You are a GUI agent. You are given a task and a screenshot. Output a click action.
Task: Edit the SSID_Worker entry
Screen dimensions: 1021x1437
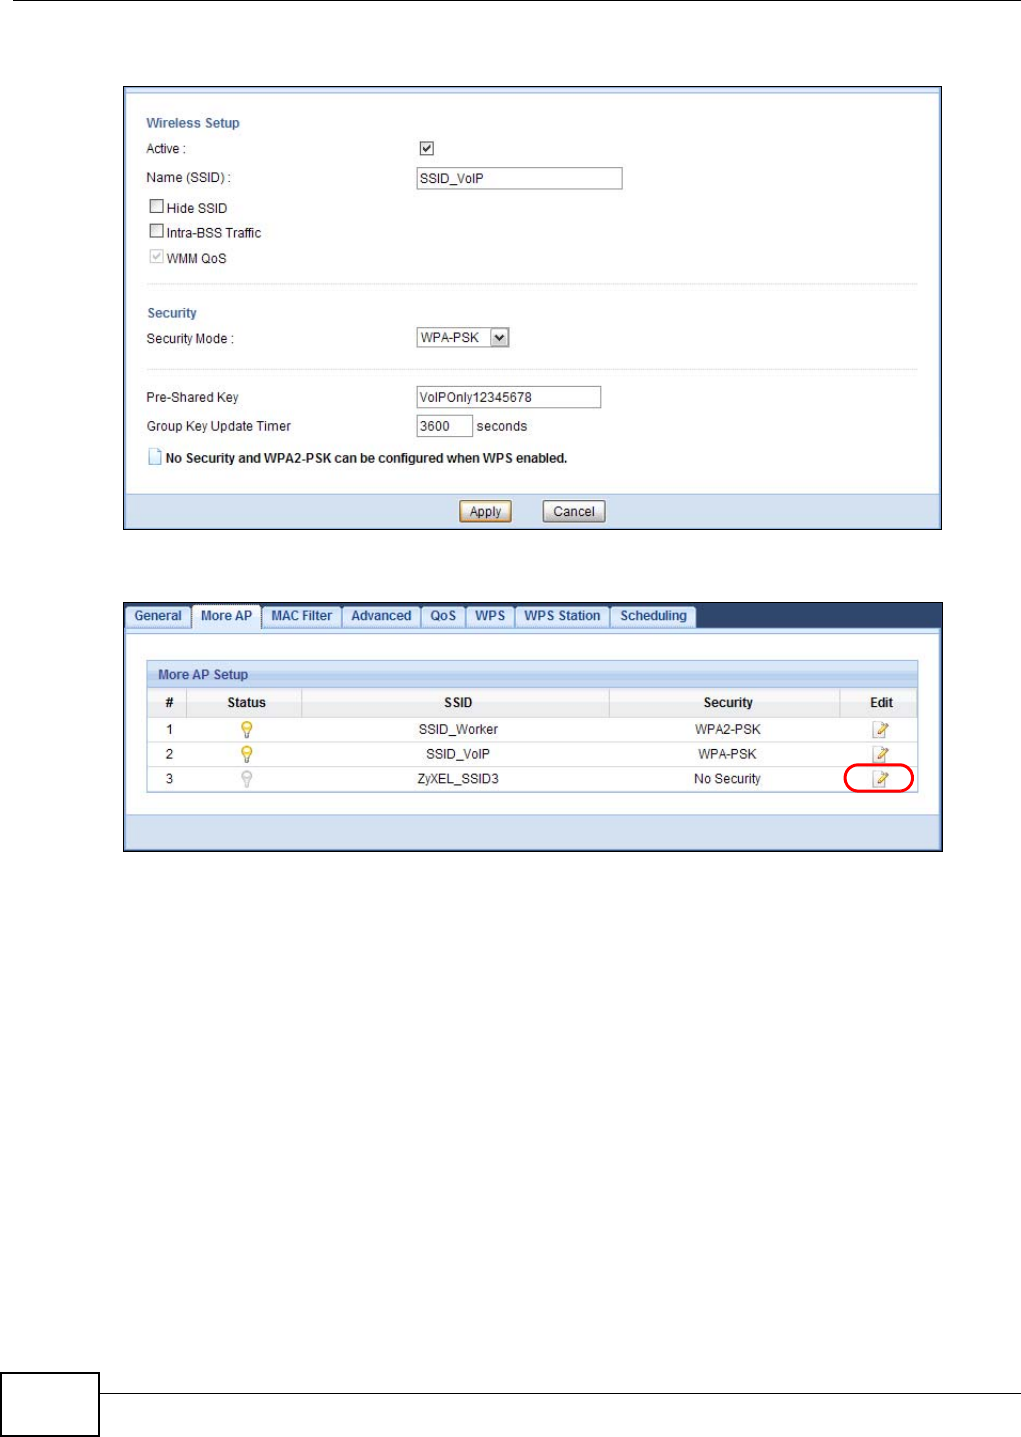[880, 730]
